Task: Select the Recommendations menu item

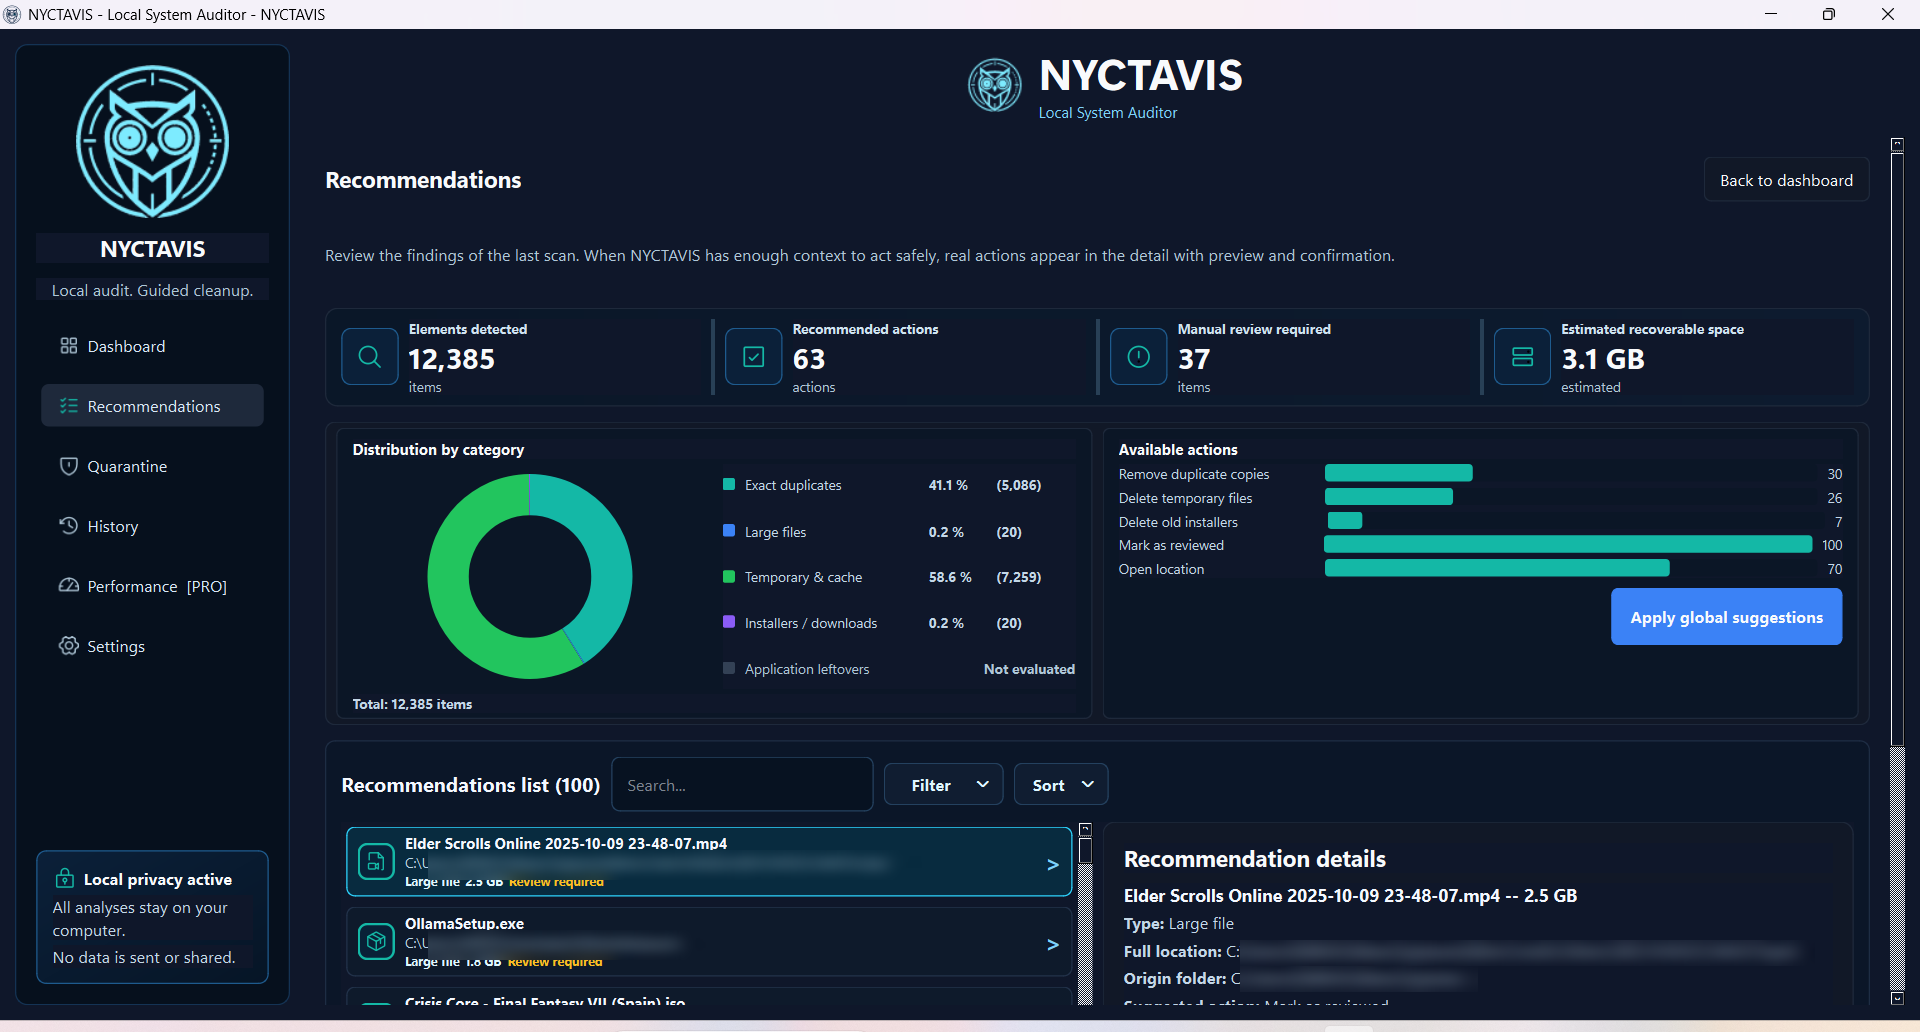Action: (x=152, y=406)
